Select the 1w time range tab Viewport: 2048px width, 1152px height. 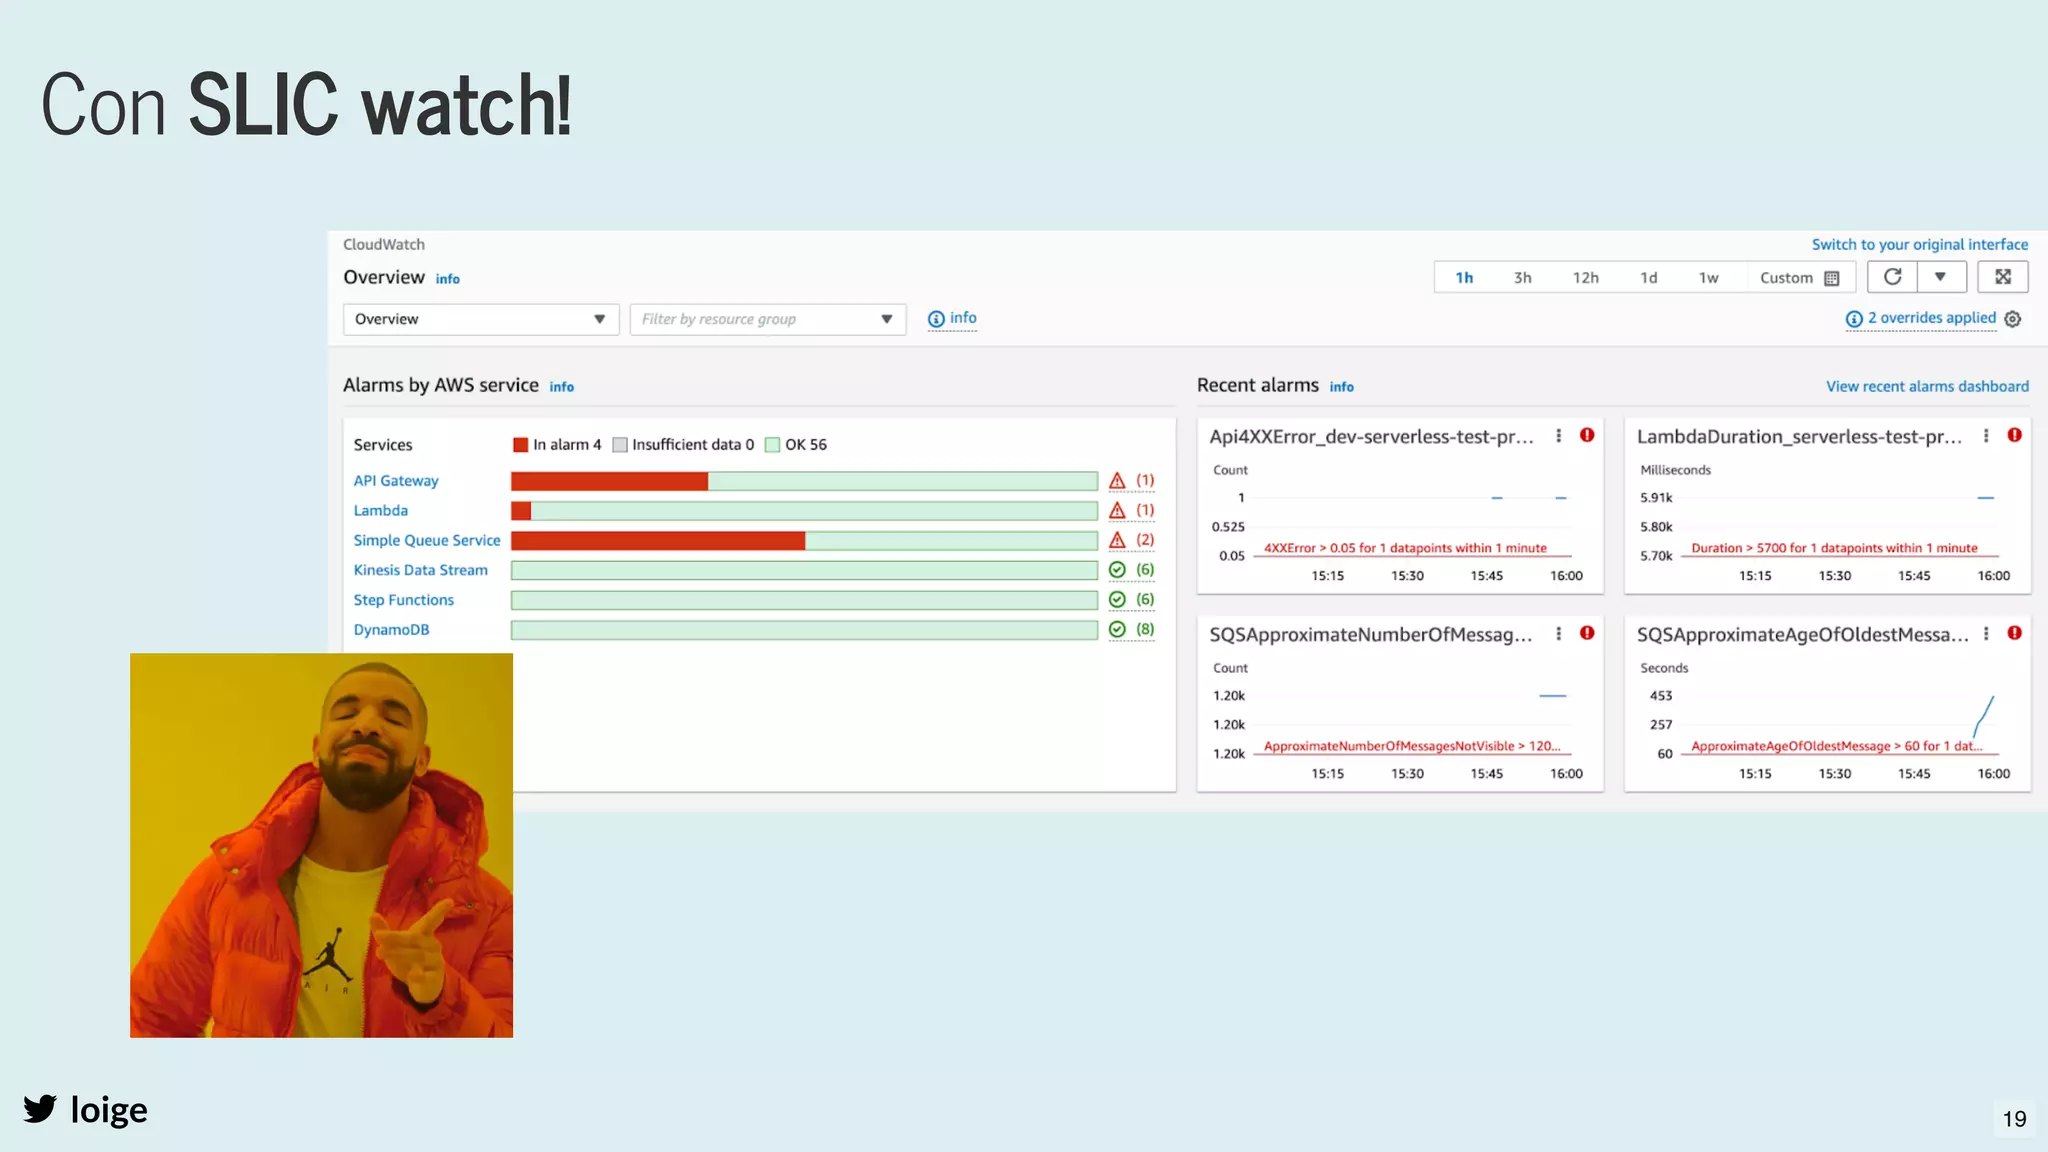1708,278
